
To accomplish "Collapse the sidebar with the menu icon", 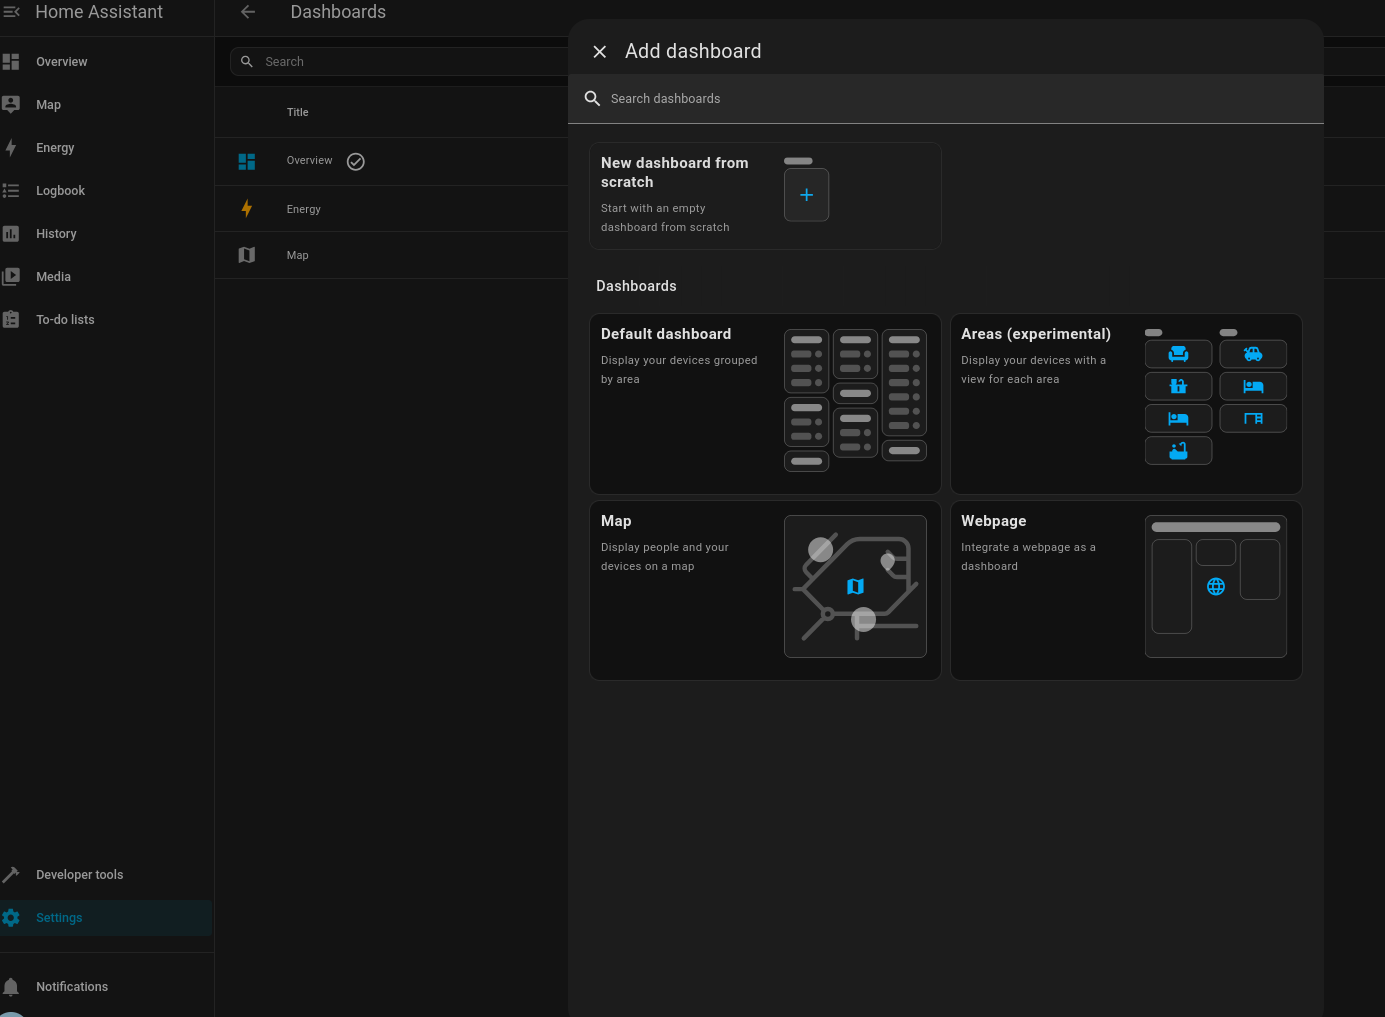I will tap(11, 12).
